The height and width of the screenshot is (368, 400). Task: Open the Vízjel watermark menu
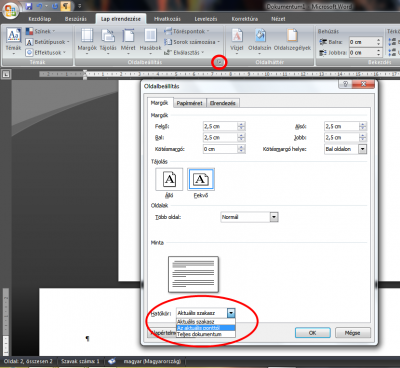pyautogui.click(x=237, y=41)
